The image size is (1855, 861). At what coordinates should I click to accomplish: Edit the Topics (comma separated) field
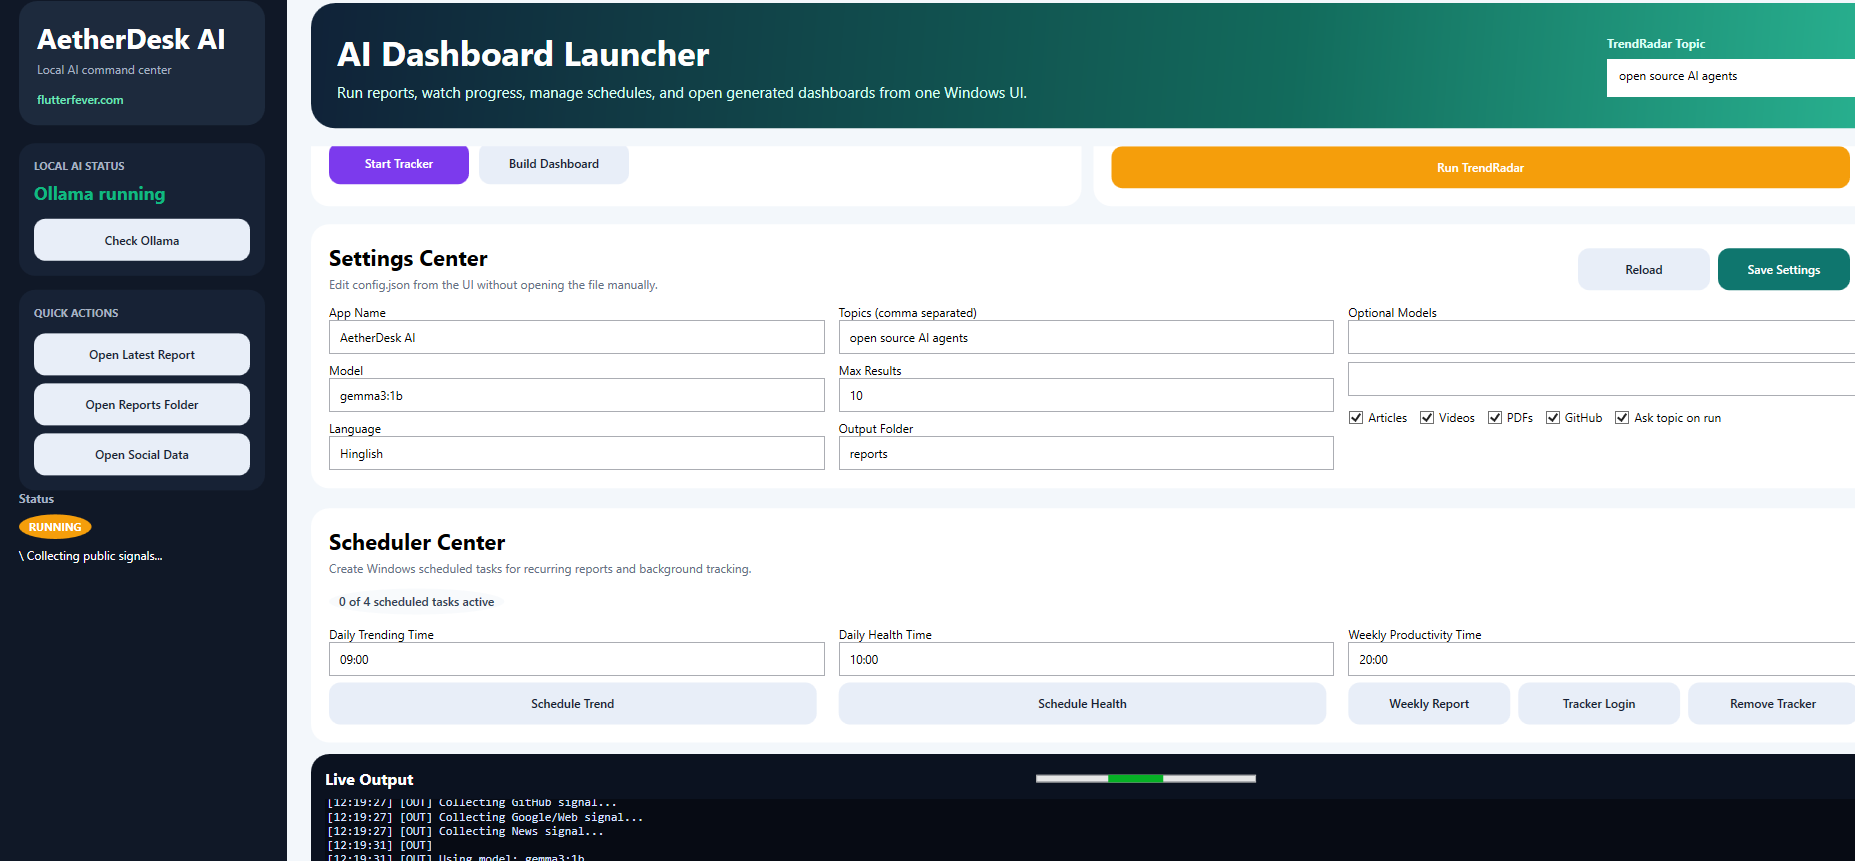click(1086, 337)
